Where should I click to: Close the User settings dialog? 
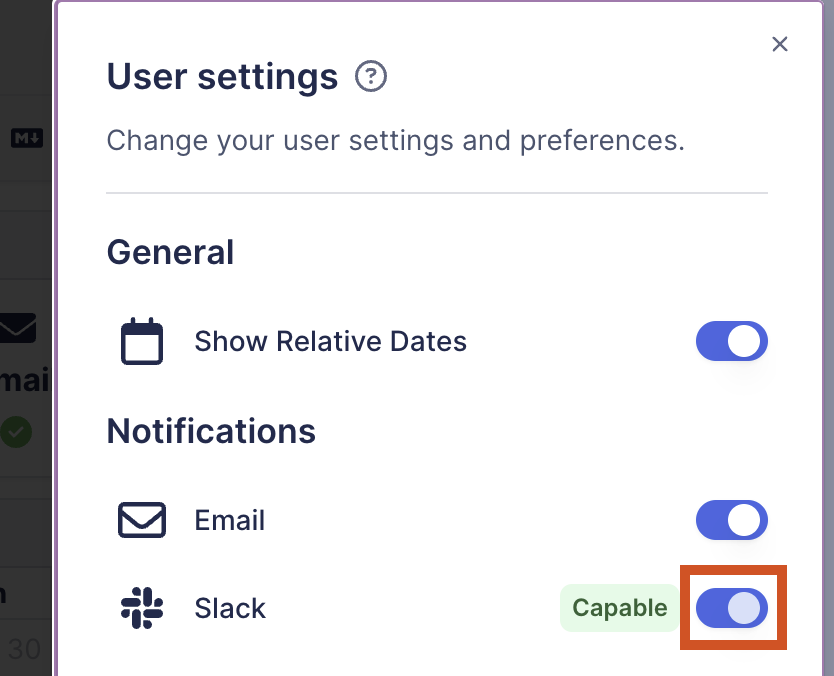tap(780, 44)
